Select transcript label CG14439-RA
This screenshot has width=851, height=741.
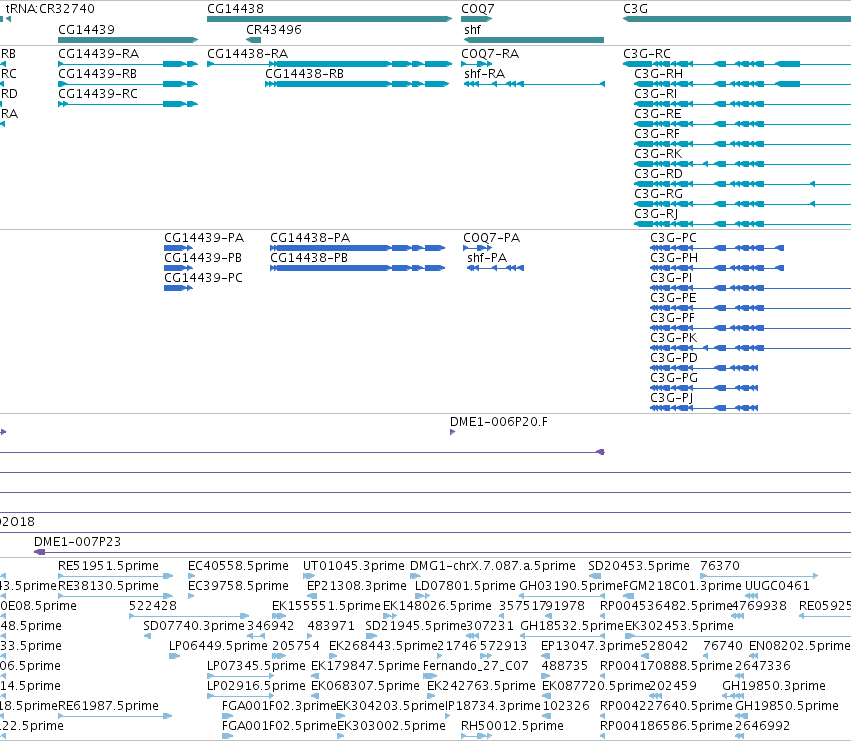[98, 54]
